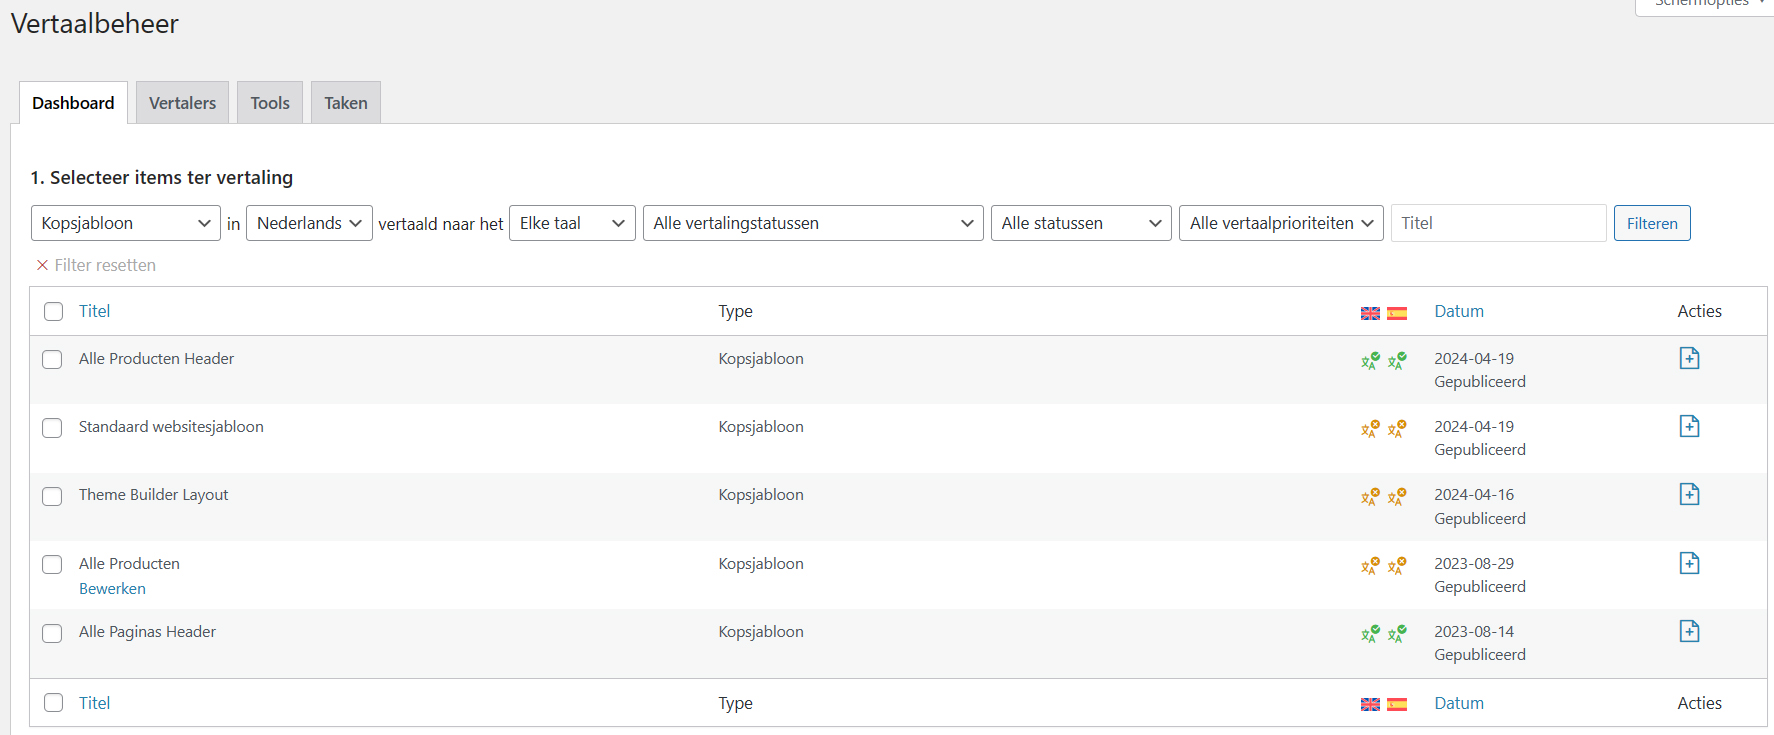Image resolution: width=1774 pixels, height=735 pixels.
Task: Click Spanish translation icon for Alle Paginas Header
Action: (1397, 634)
